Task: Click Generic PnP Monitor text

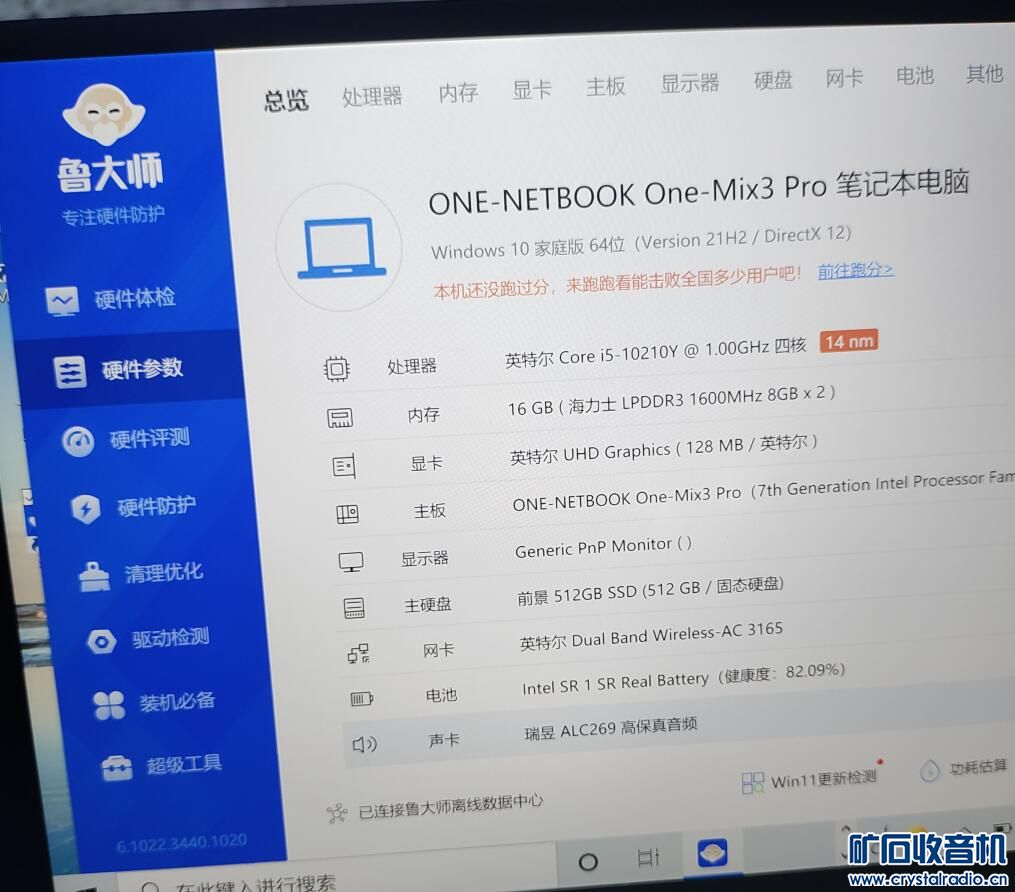Action: tap(603, 548)
